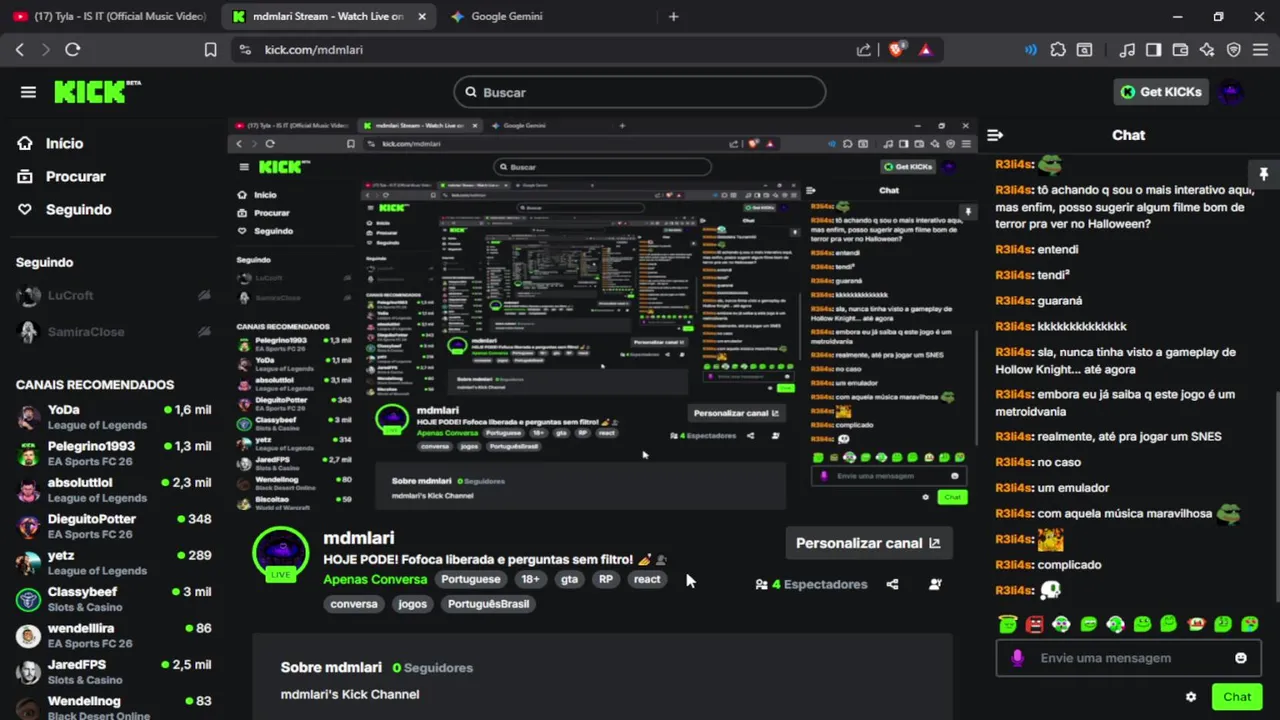The height and width of the screenshot is (720, 1280).
Task: Switch to the Tyla IS IT YouTube tab
Action: (x=110, y=16)
